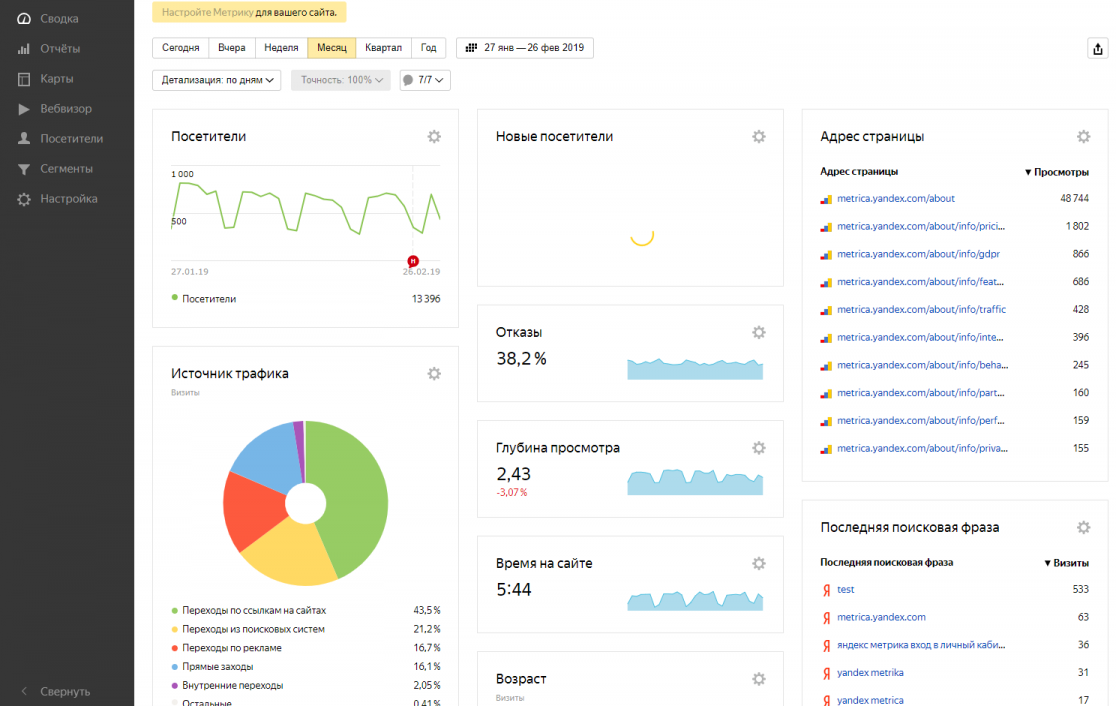Click the chart icon beside metrica.yandex.com/about/info/gdpr
The height and width of the screenshot is (706, 1116).
(826, 255)
